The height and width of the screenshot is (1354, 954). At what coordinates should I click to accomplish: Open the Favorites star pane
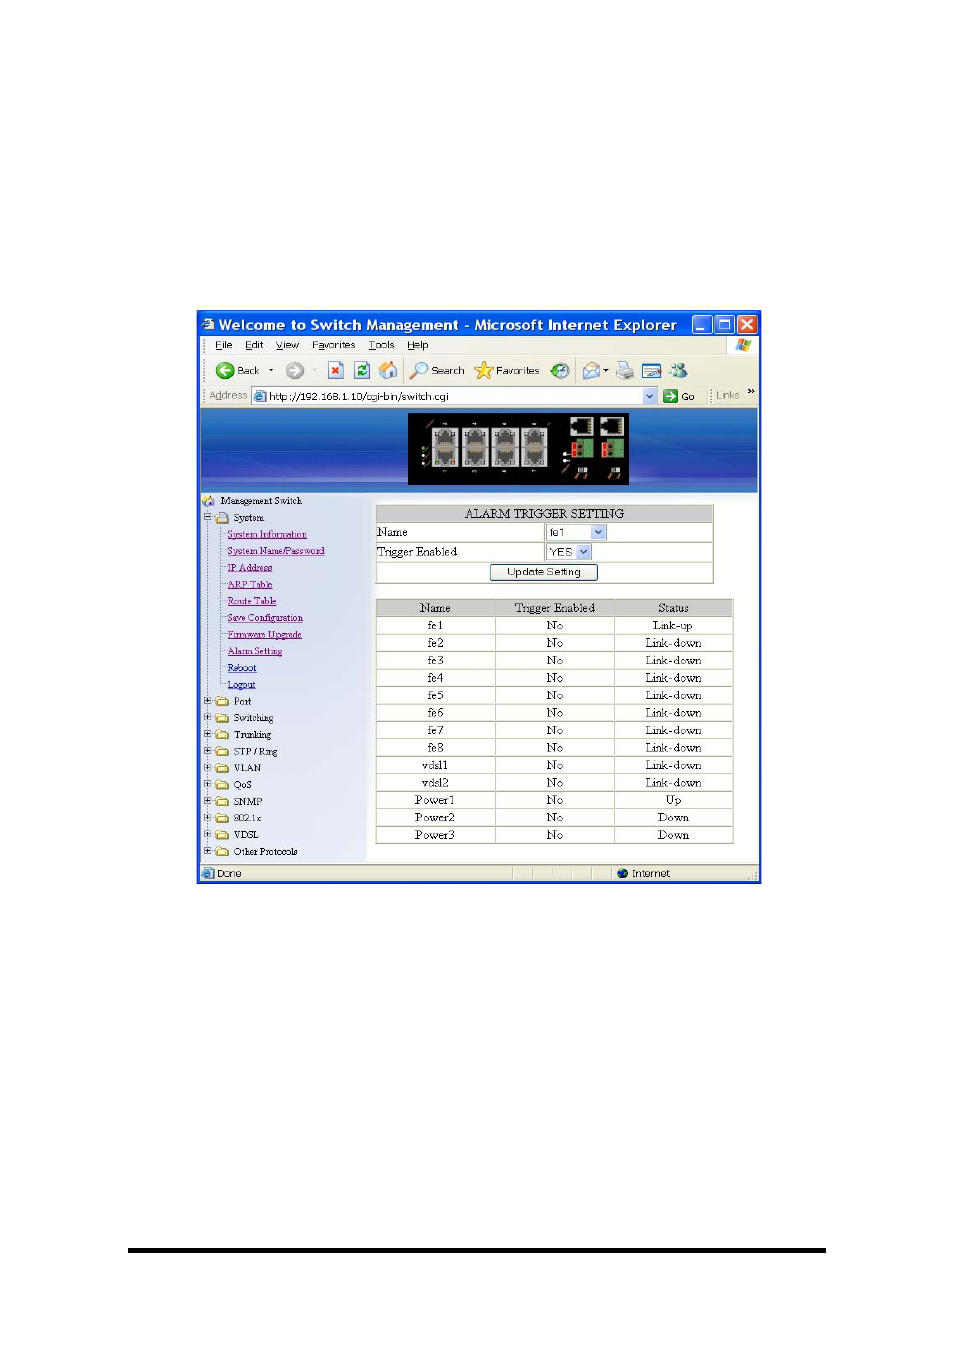(x=507, y=370)
